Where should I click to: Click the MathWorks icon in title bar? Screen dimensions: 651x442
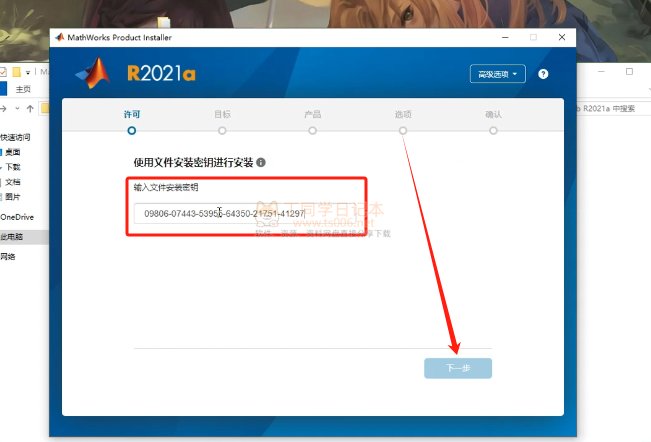point(58,37)
